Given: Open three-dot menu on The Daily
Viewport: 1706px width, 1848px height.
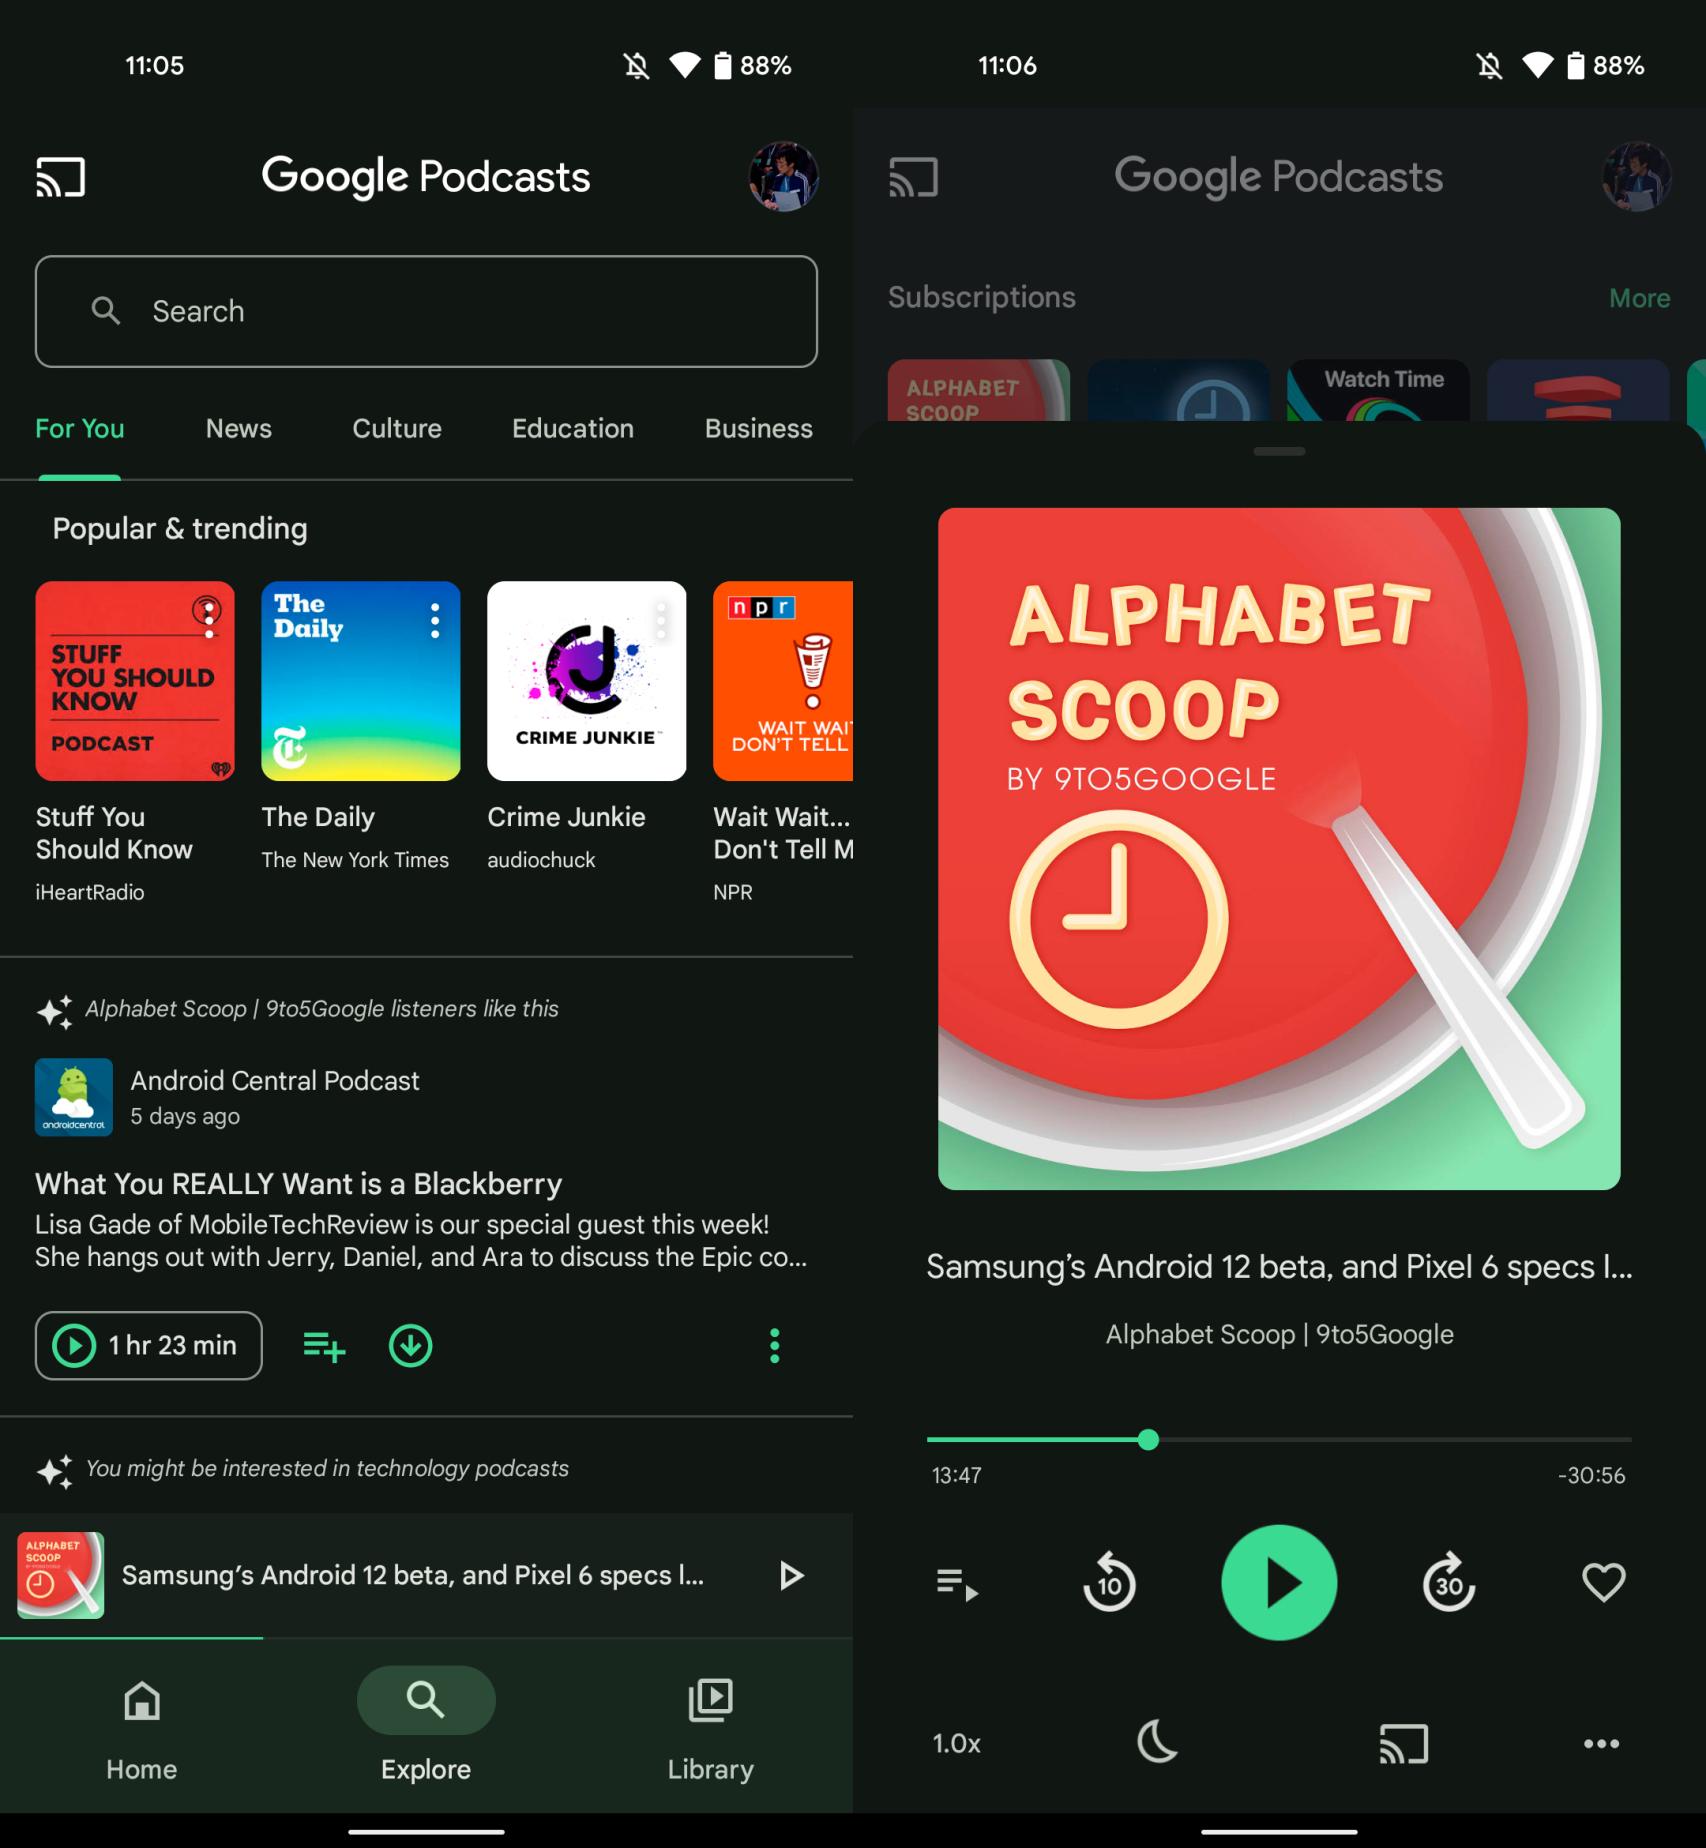Looking at the screenshot, I should pos(434,621).
